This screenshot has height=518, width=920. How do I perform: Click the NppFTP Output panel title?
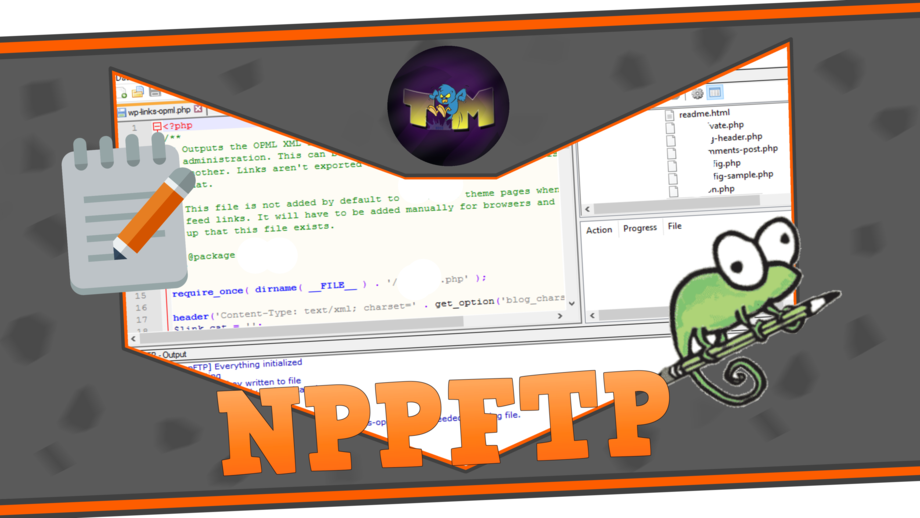point(166,354)
